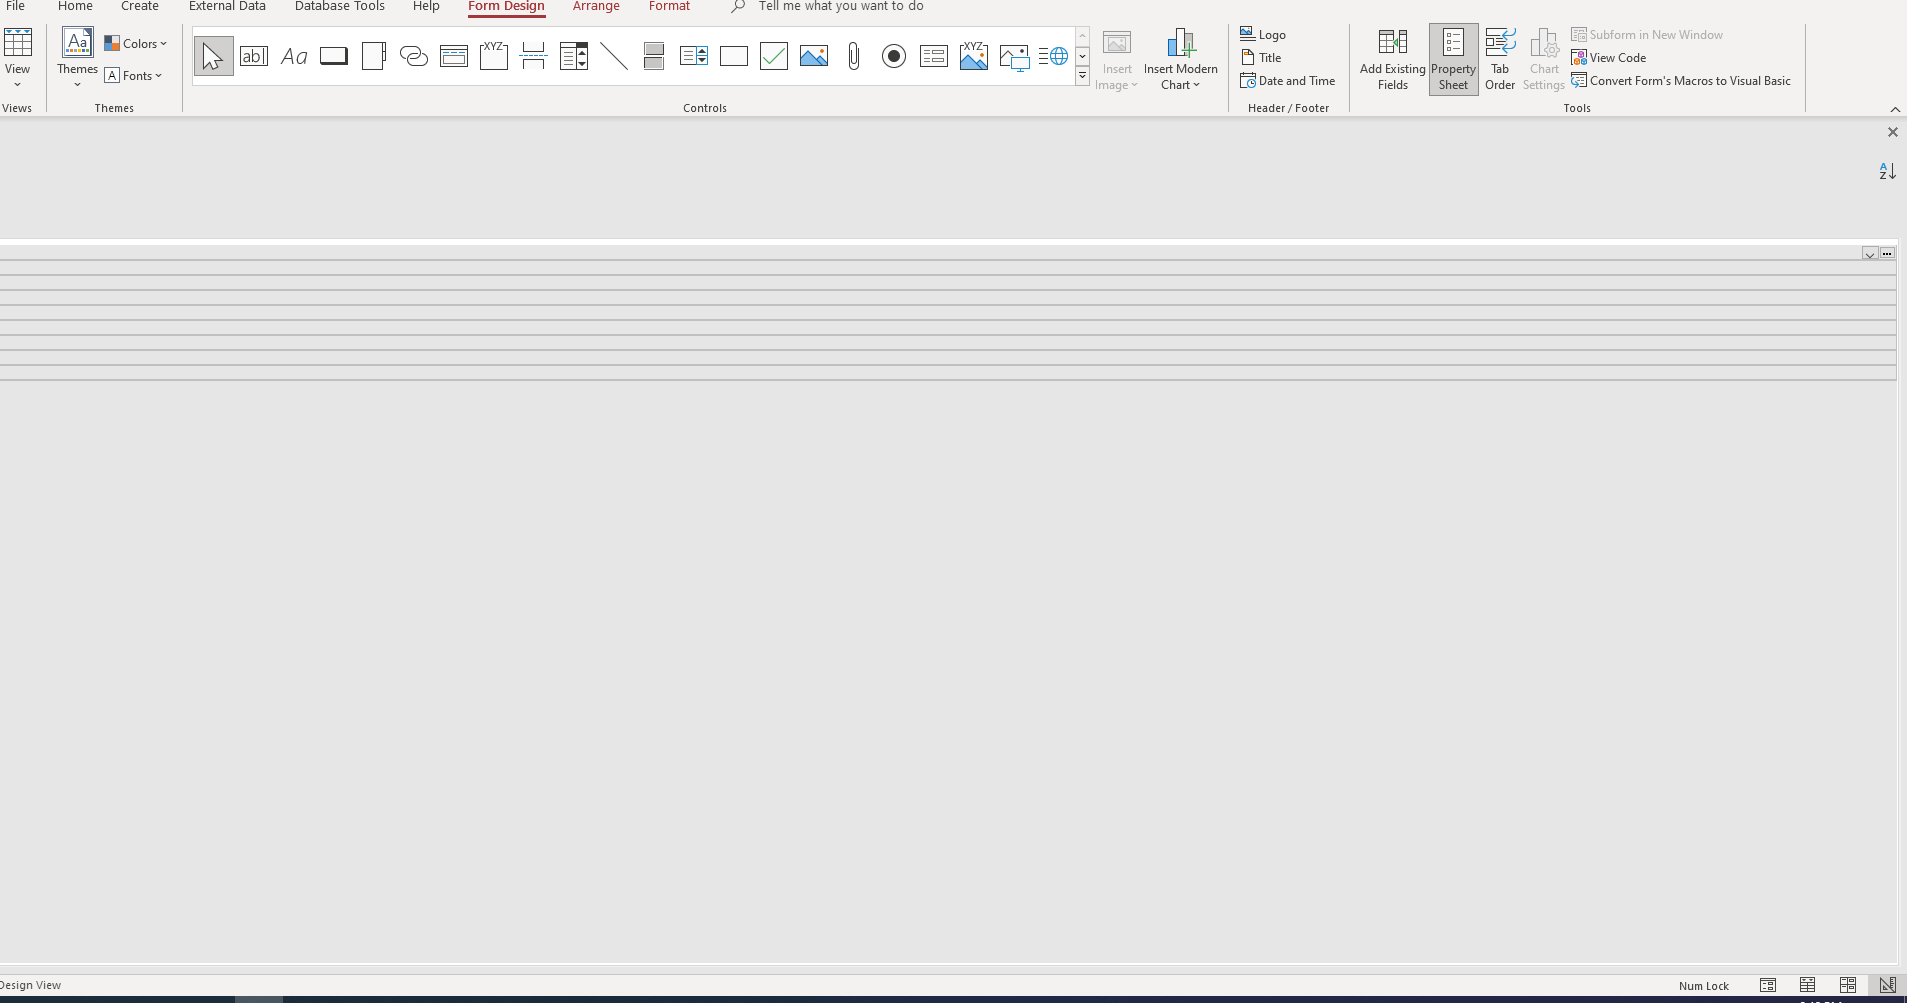The image size is (1907, 1003).
Task: Select Design View icon in status bar
Action: click(1887, 985)
